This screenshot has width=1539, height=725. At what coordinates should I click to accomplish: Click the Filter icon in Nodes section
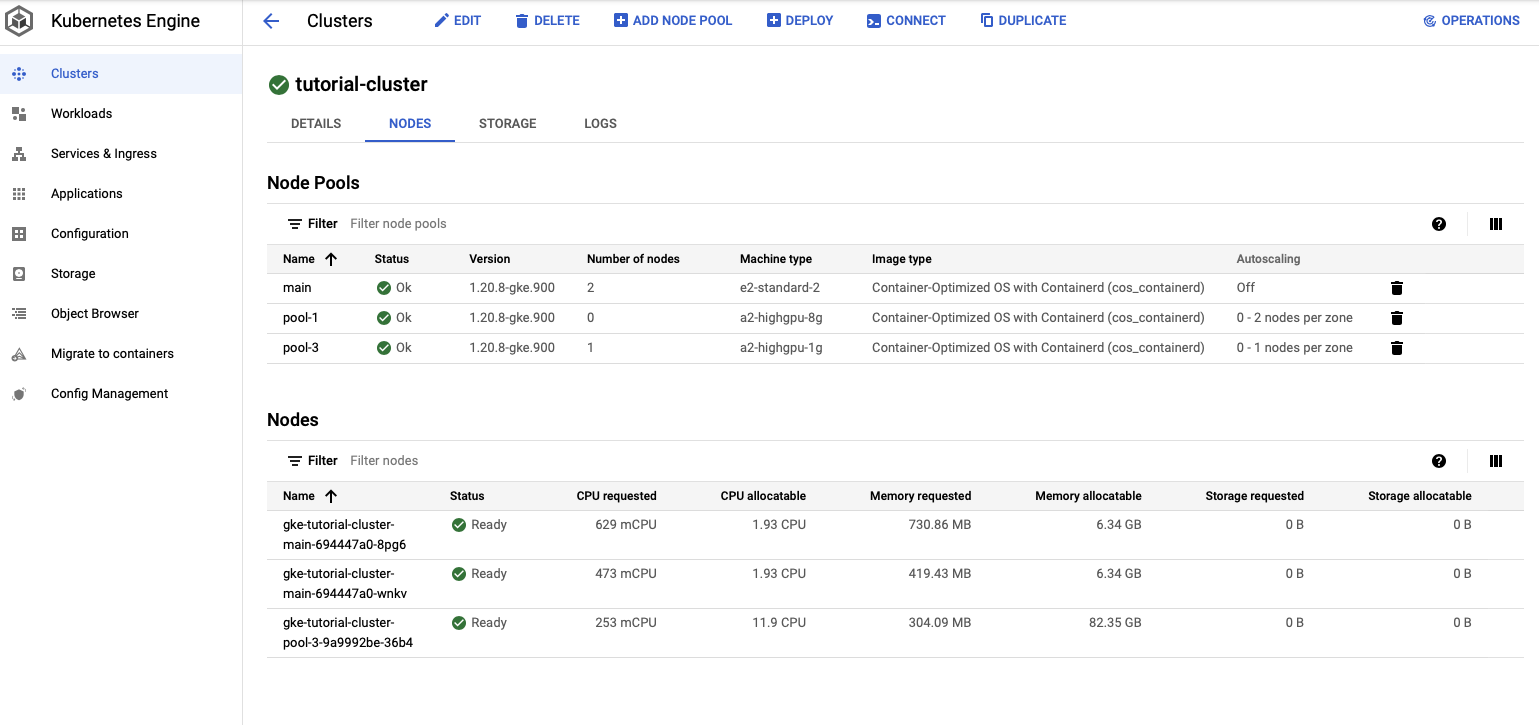(295, 461)
